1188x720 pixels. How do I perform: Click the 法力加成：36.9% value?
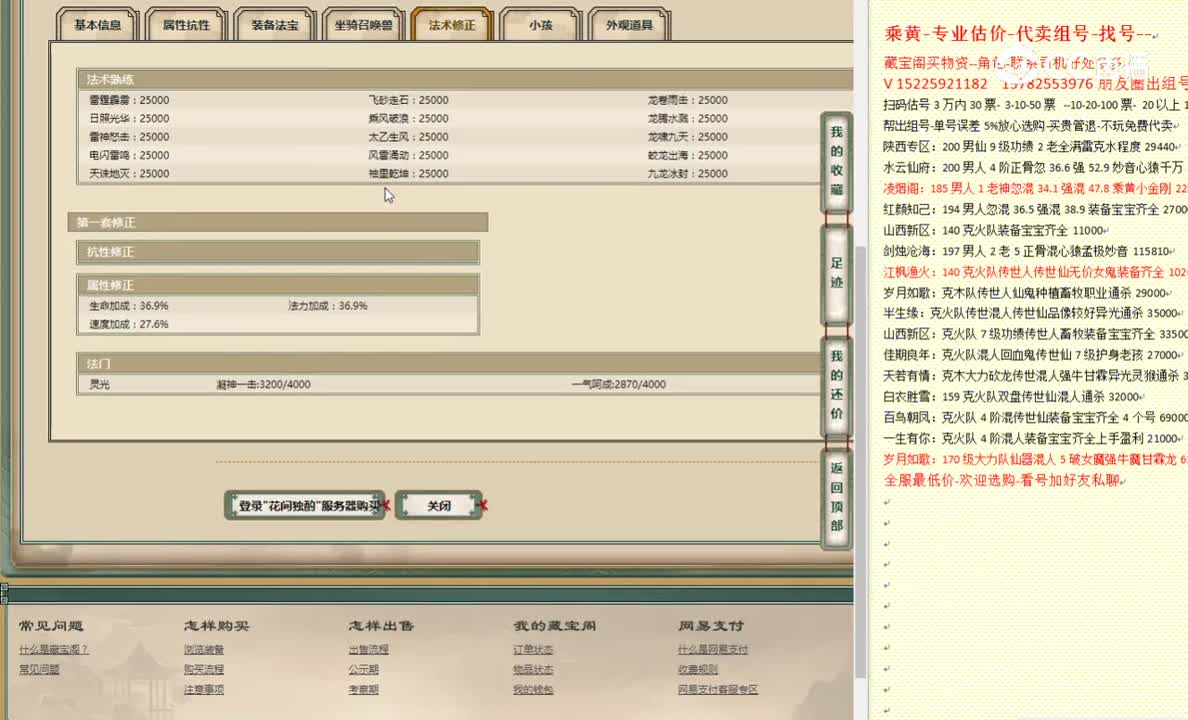328,306
